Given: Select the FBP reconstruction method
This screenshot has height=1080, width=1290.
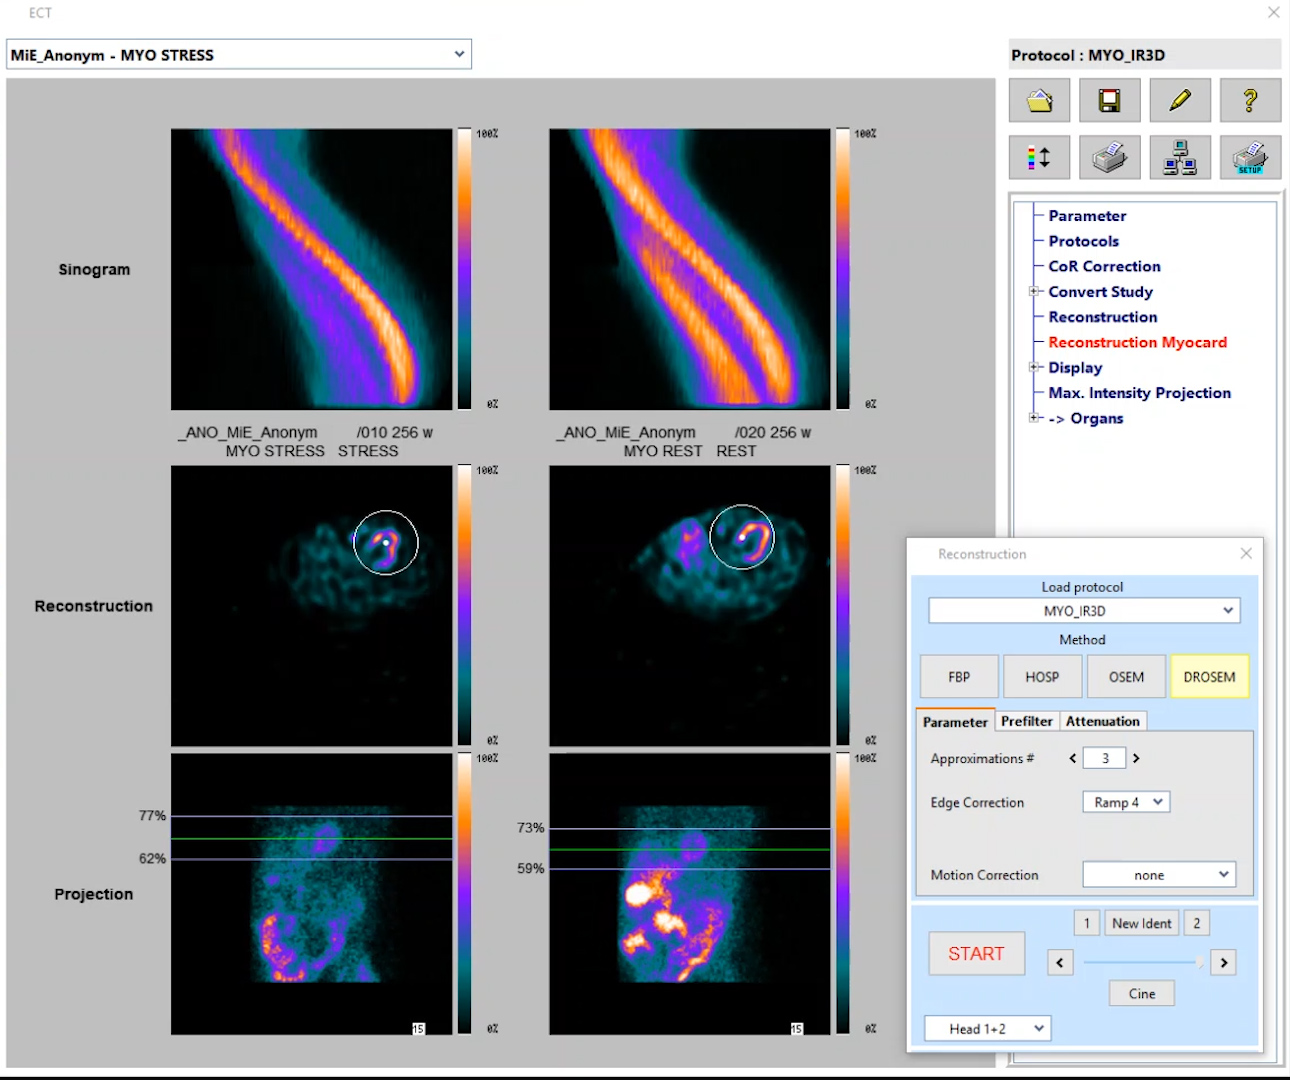Looking at the screenshot, I should [959, 677].
